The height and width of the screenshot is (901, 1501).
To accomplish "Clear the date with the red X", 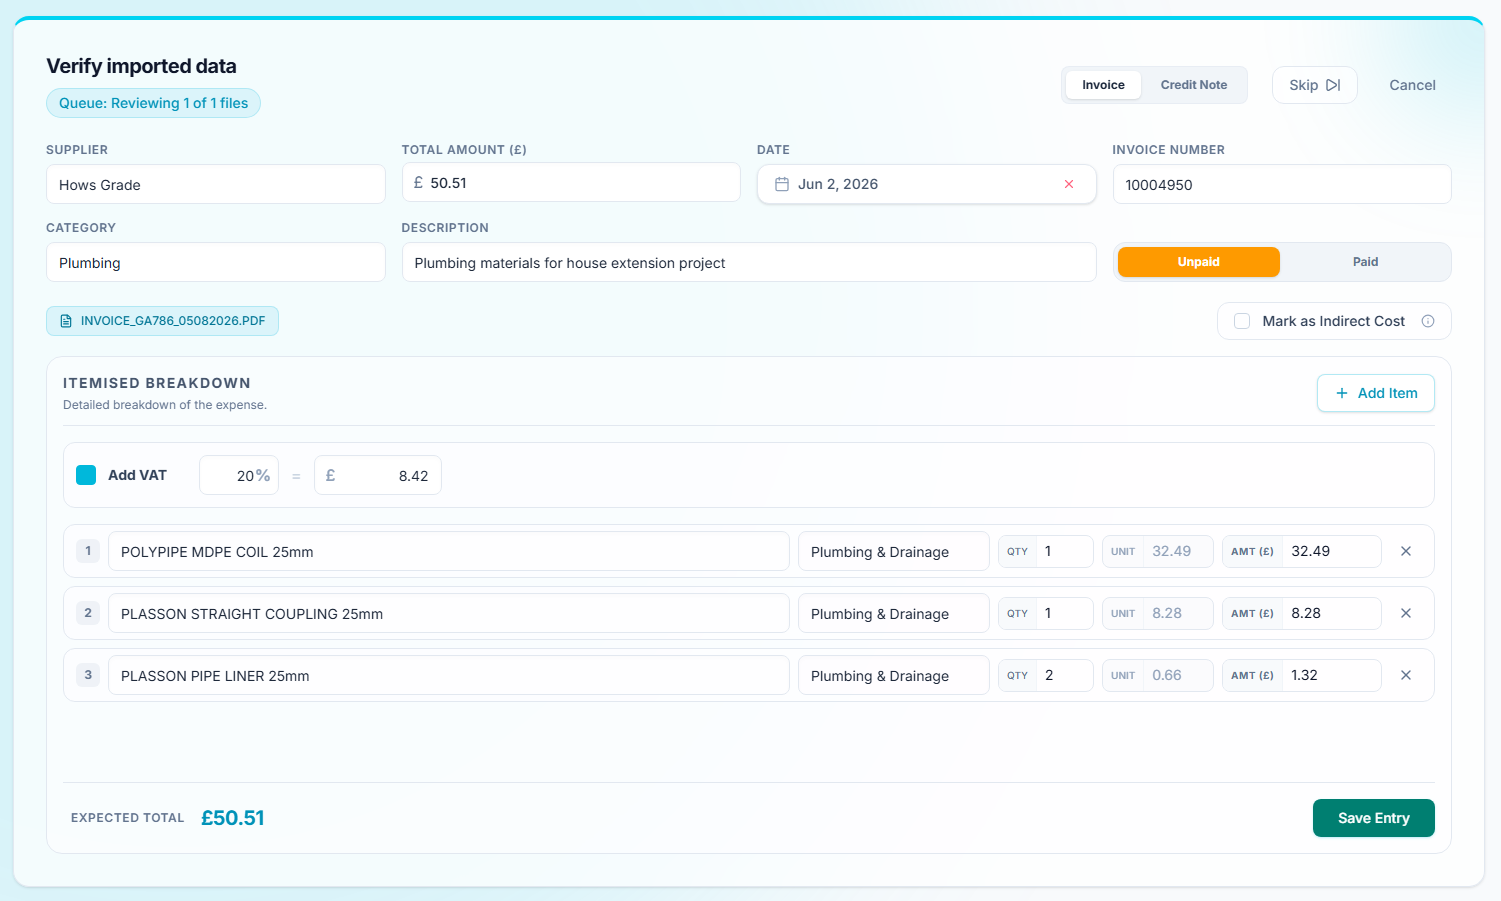I will click(x=1069, y=184).
